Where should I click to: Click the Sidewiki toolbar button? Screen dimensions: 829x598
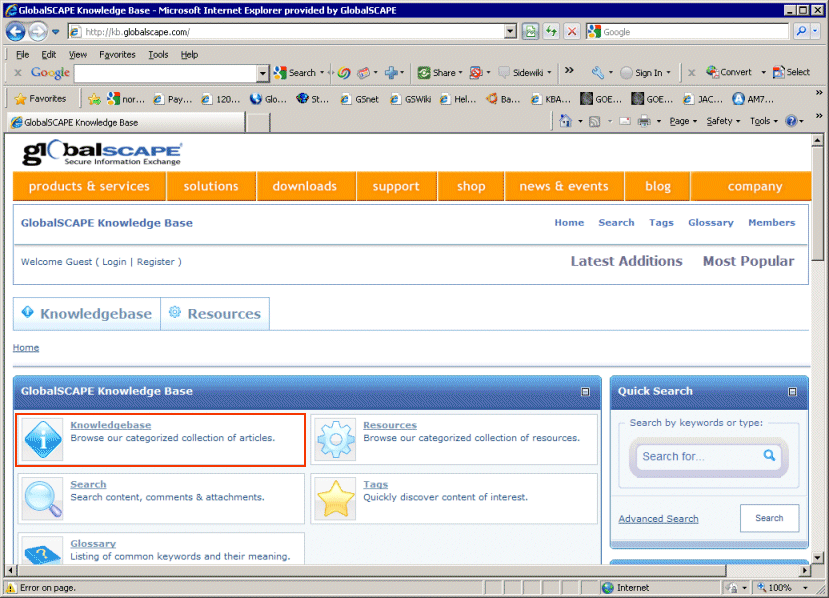pos(524,72)
